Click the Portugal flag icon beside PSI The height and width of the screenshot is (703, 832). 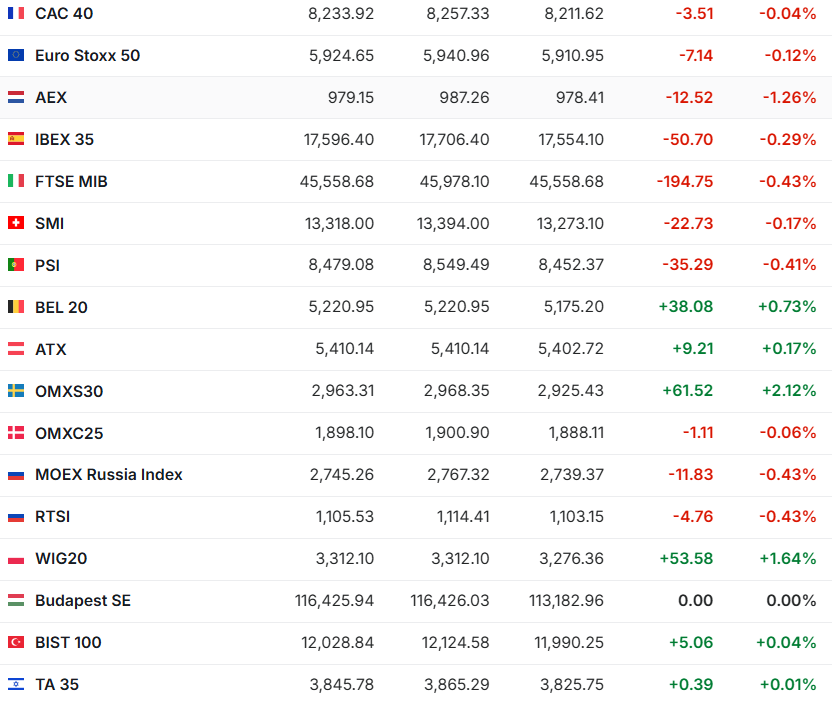[16, 266]
